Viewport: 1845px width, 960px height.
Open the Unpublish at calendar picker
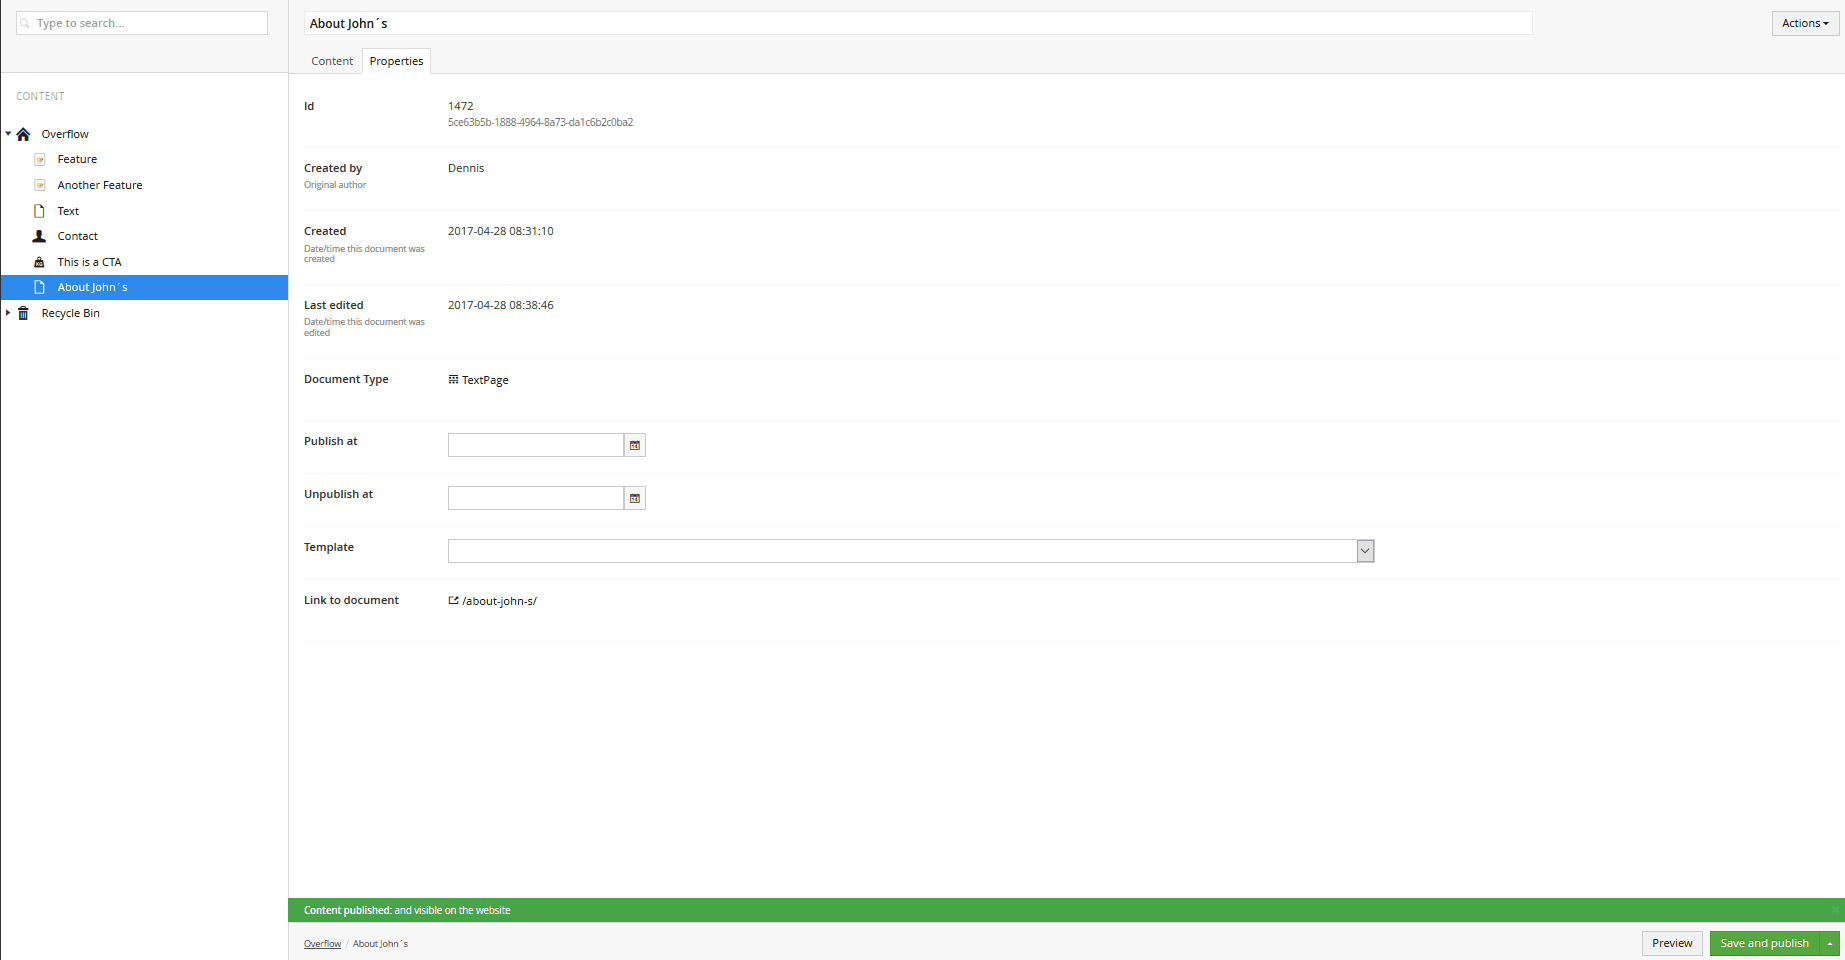pyautogui.click(x=635, y=498)
